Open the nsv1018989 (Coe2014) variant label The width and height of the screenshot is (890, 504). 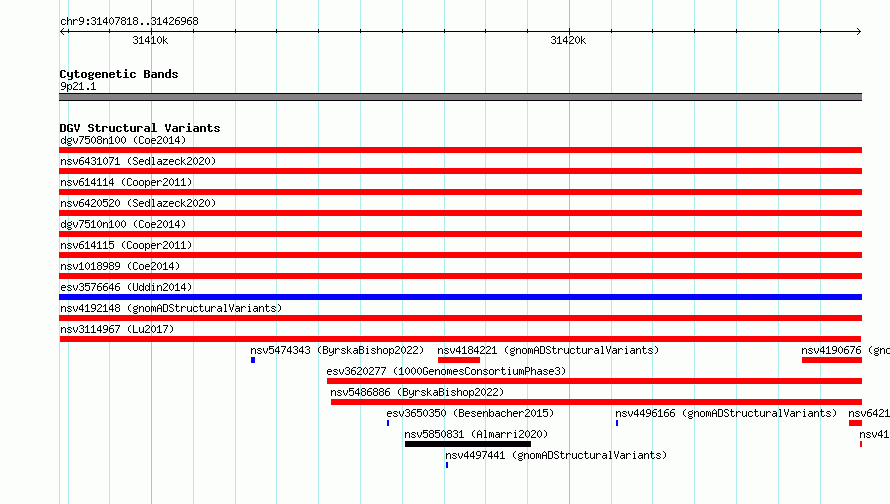click(120, 266)
